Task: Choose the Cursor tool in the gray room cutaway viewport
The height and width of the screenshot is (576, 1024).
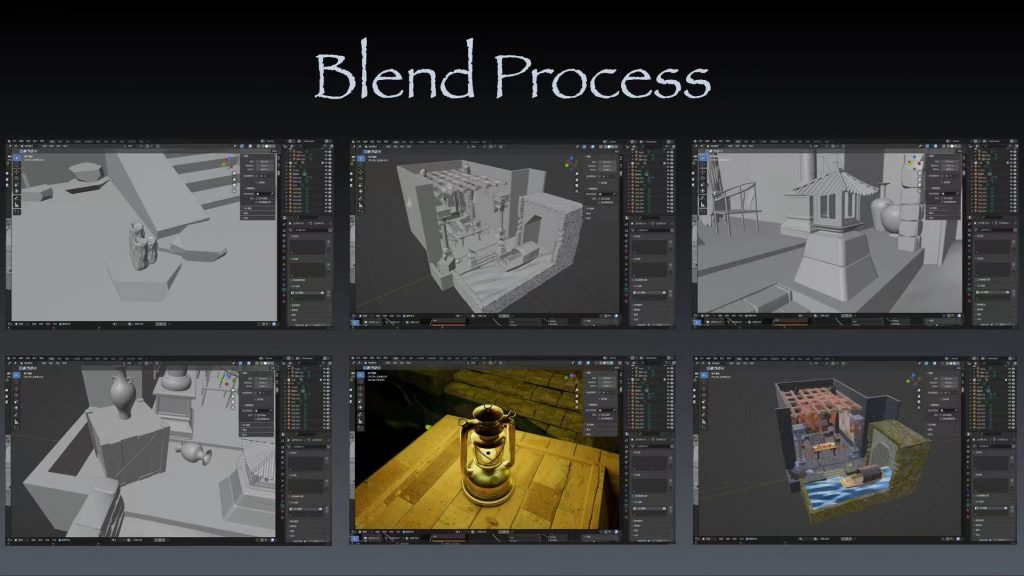Action: 360,166
